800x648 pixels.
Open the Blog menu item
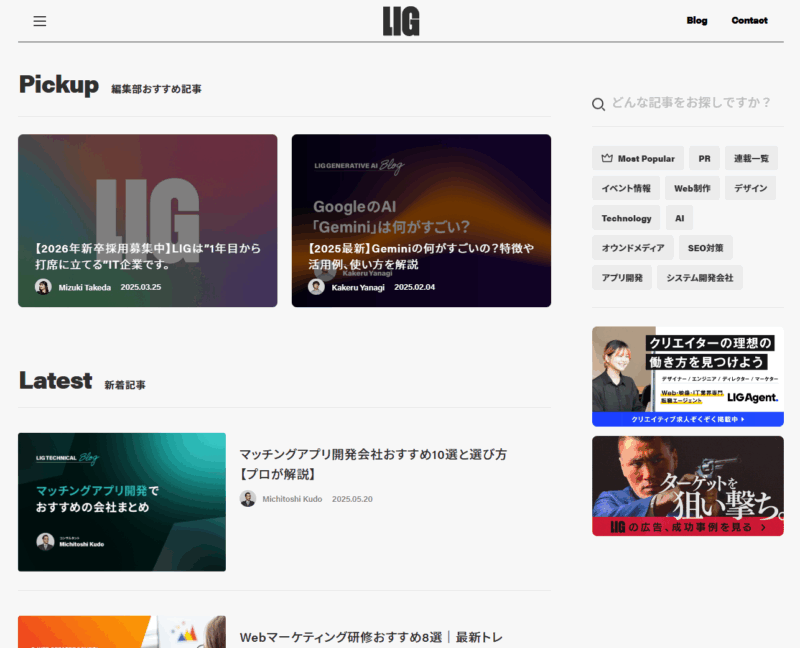696,20
